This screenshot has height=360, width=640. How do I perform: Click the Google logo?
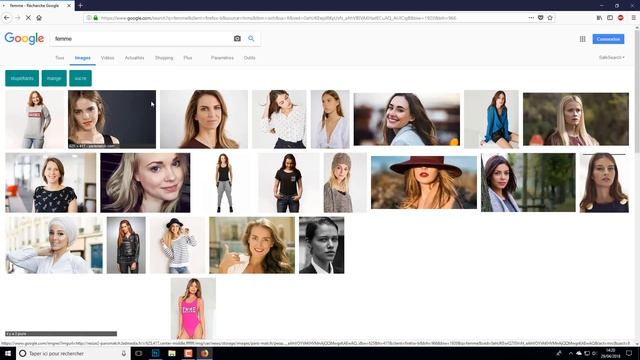tap(24, 38)
